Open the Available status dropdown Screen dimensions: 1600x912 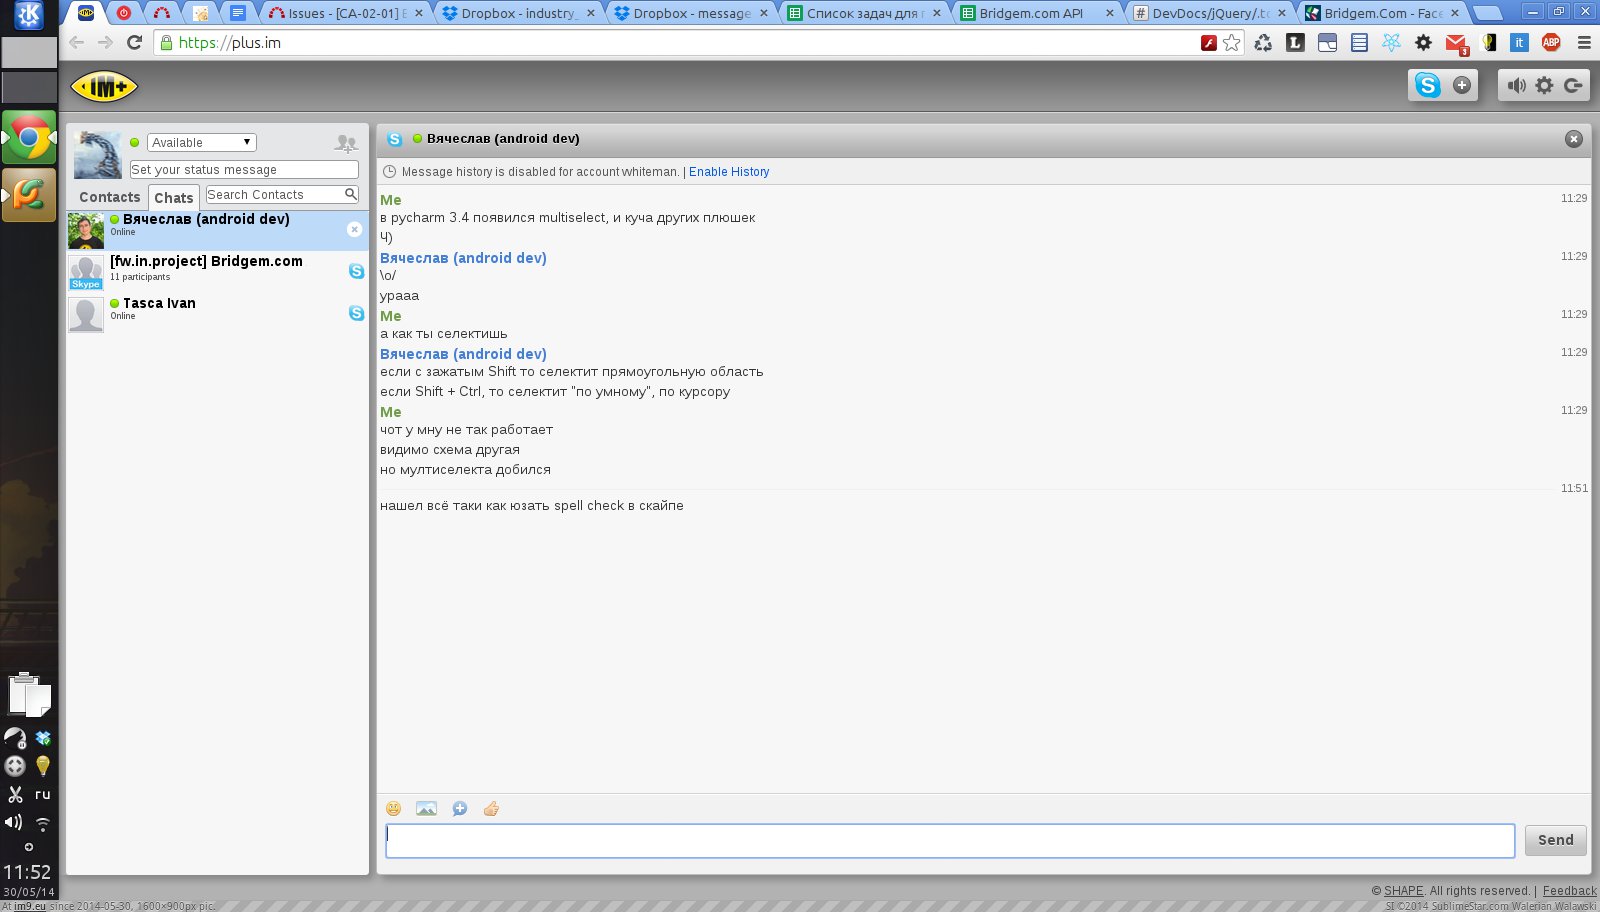tap(202, 143)
